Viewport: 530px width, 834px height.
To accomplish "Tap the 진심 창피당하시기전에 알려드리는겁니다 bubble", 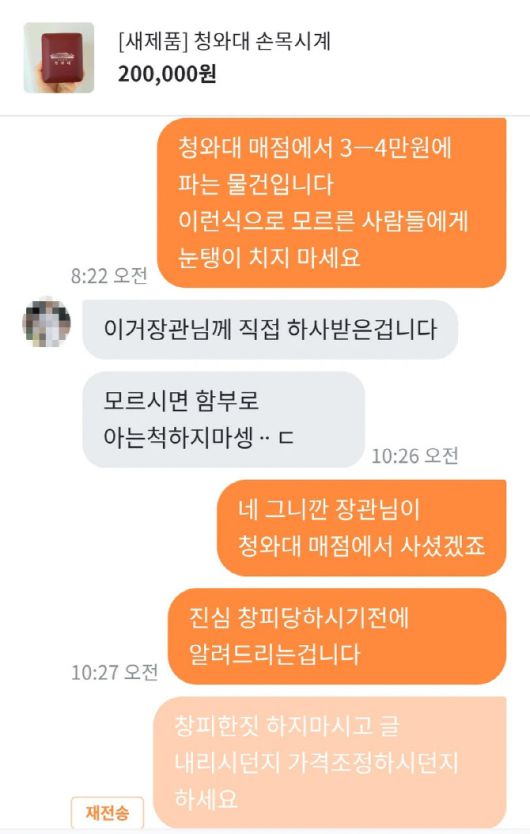I will 337,636.
